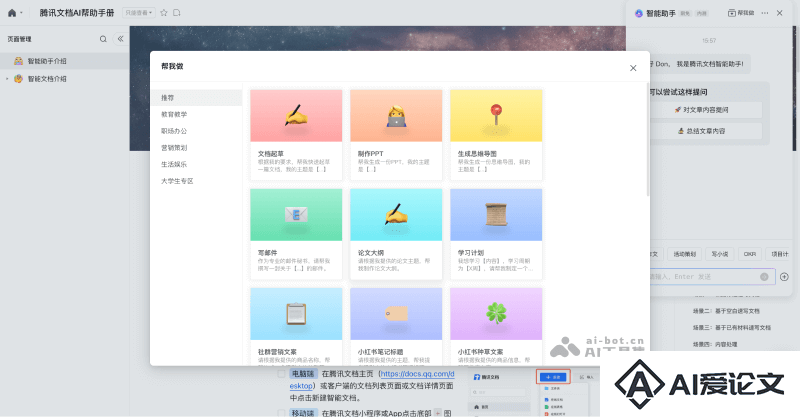The height and width of the screenshot is (417, 800).
Task: Star the document with the favorite icon
Action: 164,13
